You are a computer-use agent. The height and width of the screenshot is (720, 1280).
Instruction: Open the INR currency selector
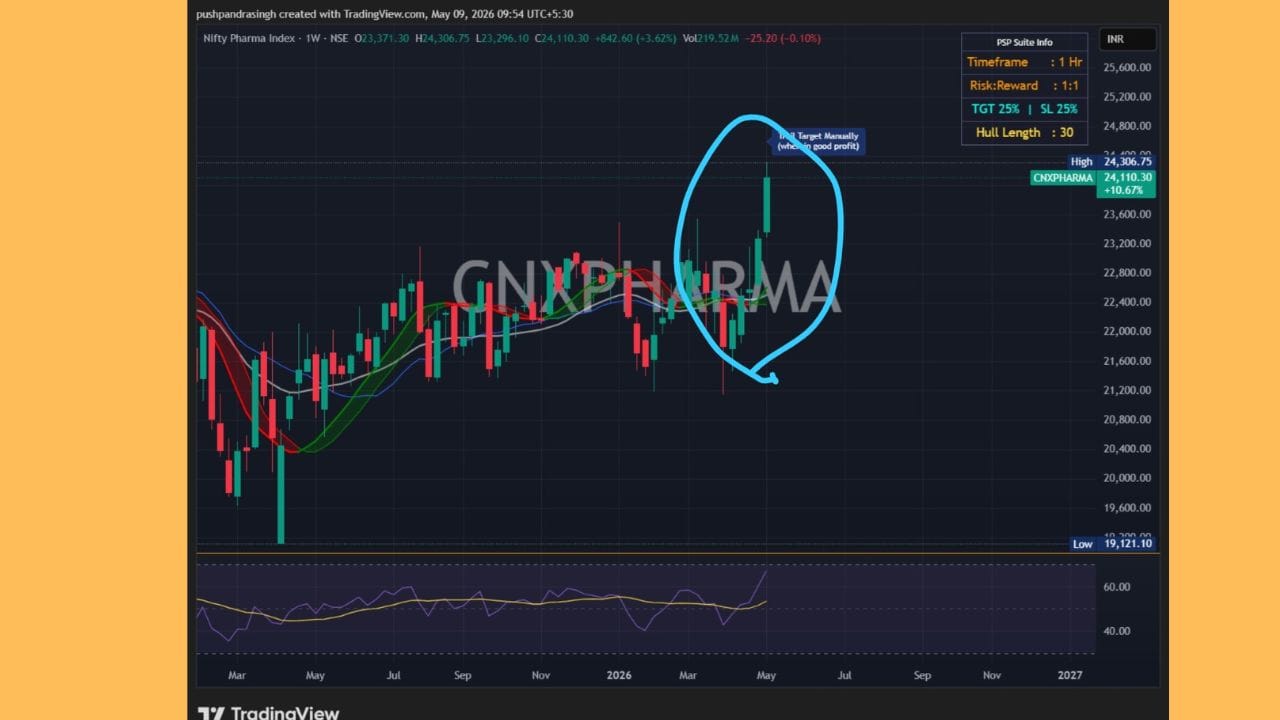pyautogui.click(x=1128, y=39)
